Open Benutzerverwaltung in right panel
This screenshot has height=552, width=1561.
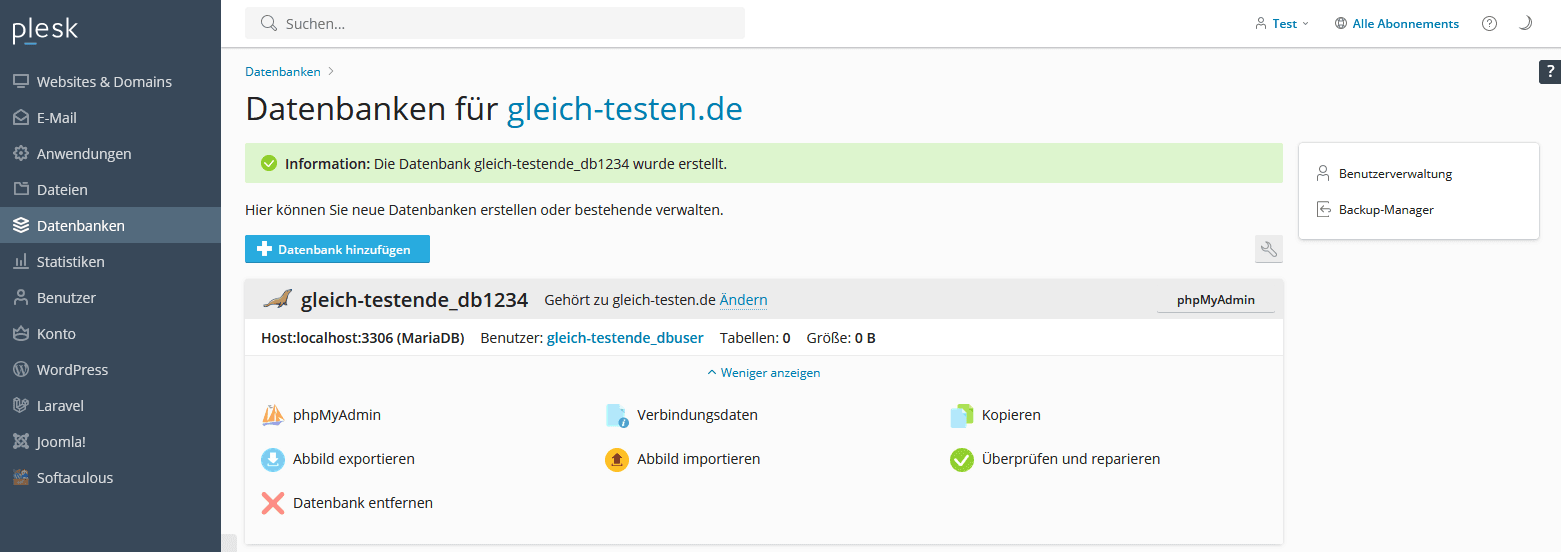1395,174
